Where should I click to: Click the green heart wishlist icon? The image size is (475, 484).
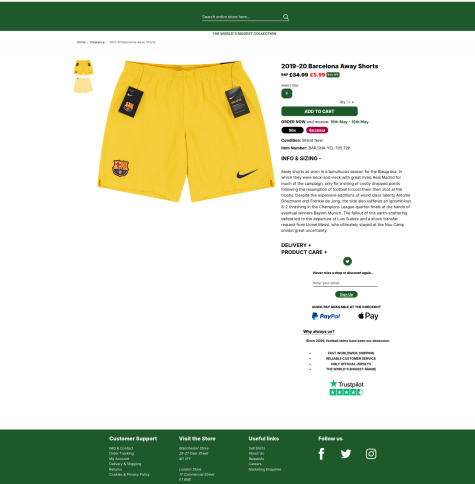(347, 261)
